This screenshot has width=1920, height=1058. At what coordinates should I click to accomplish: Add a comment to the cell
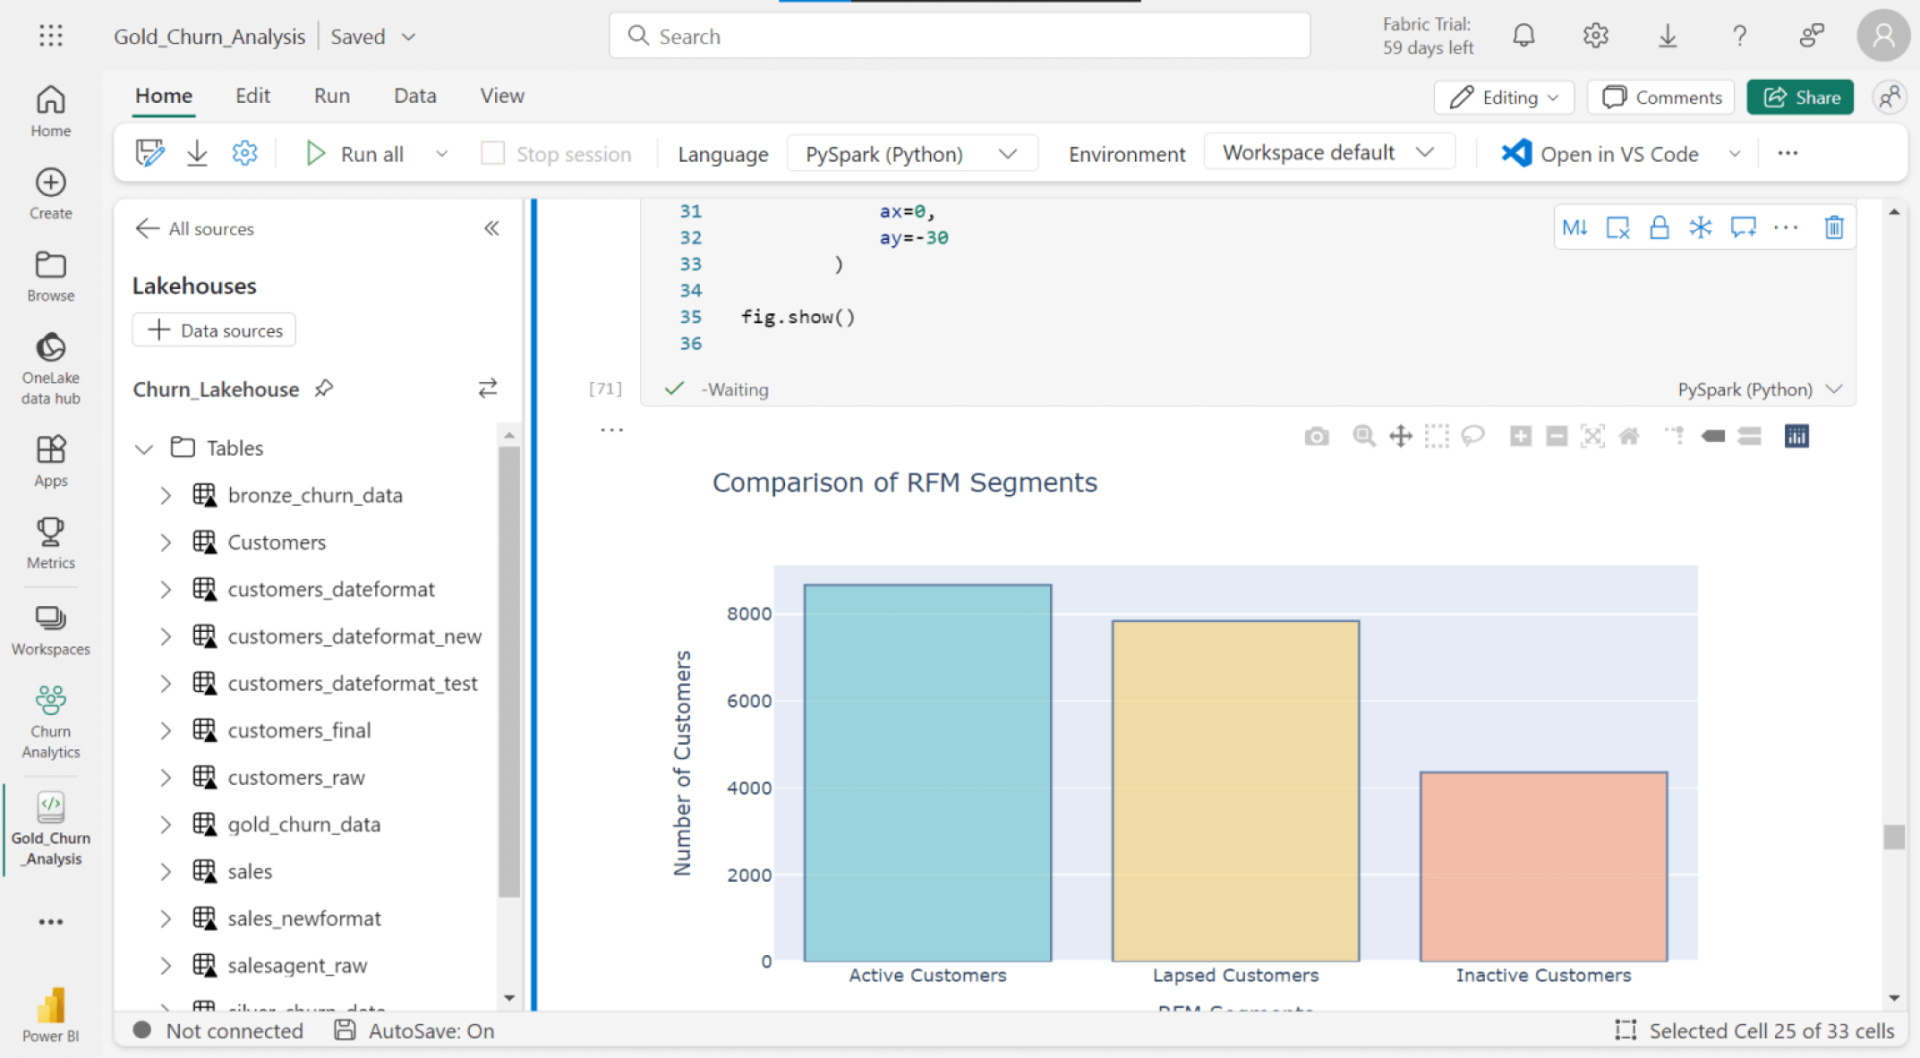[1743, 228]
